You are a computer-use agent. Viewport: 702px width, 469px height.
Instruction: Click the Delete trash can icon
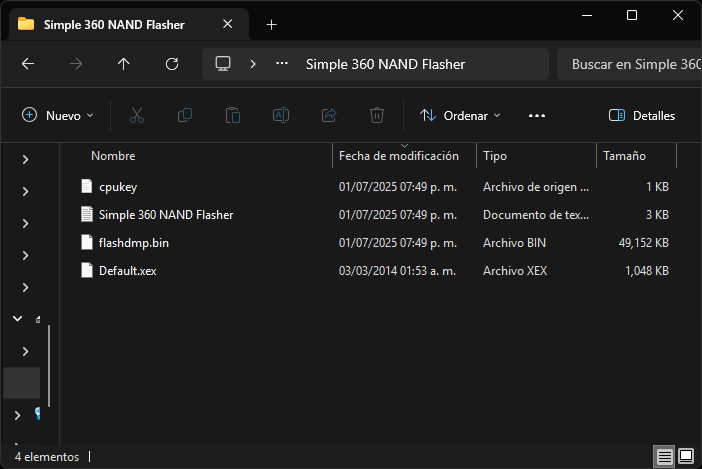point(377,115)
